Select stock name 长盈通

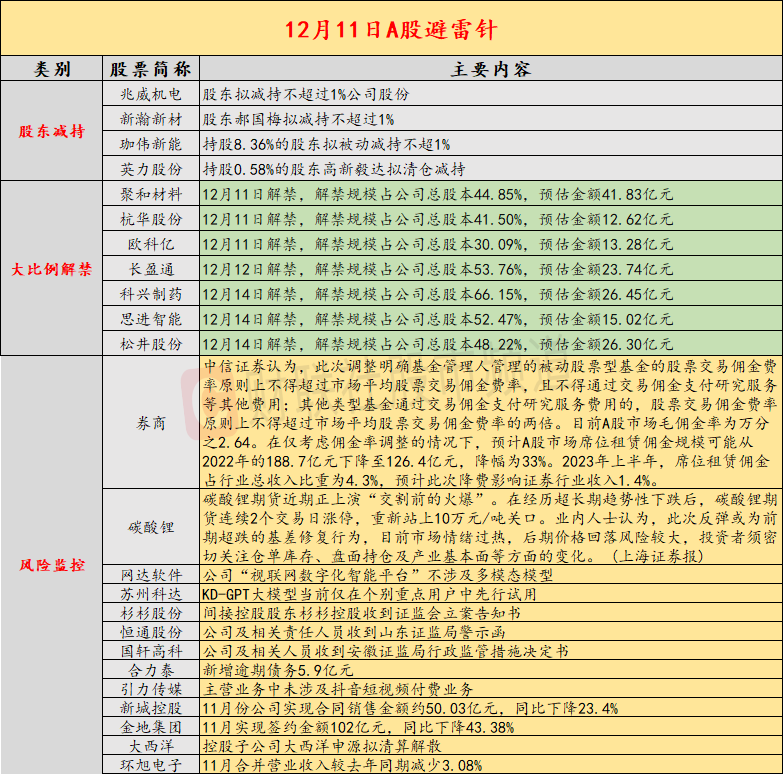point(151,269)
